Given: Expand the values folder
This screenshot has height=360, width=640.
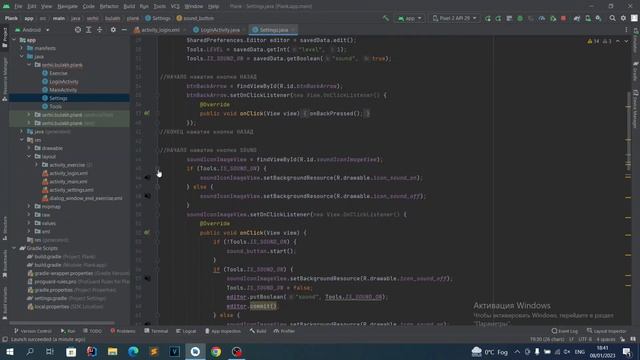Looking at the screenshot, I should pos(29,223).
